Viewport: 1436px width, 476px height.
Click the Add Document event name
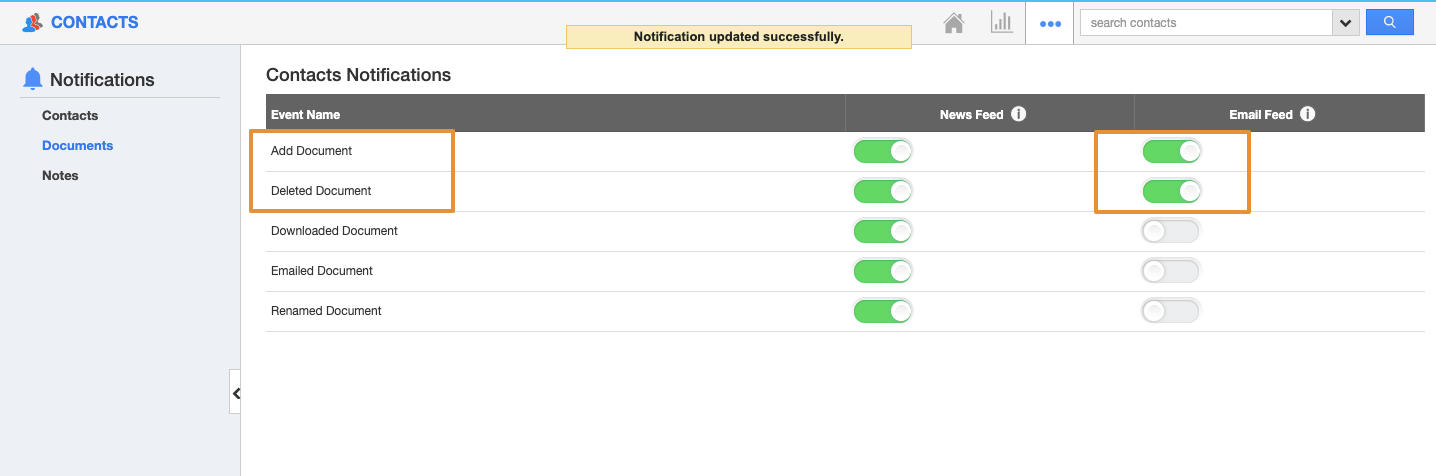(x=311, y=151)
